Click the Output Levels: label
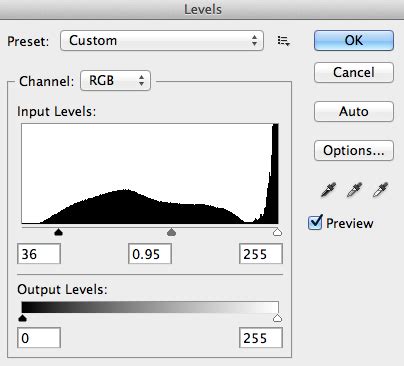The width and height of the screenshot is (404, 366). pos(62,289)
